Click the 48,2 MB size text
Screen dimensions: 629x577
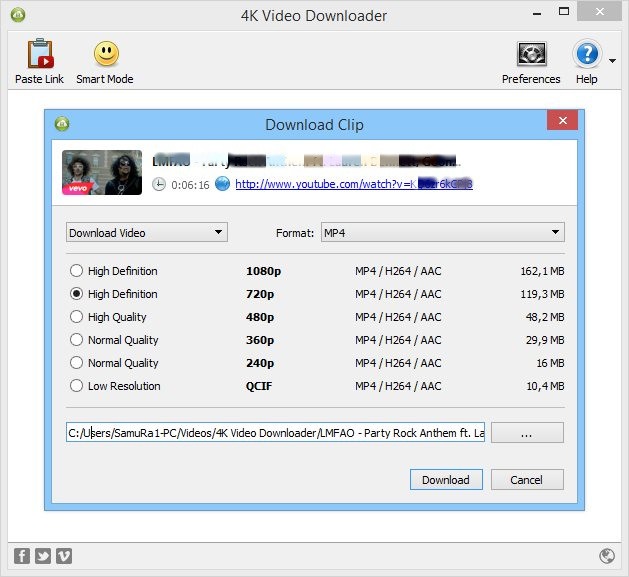(x=545, y=317)
